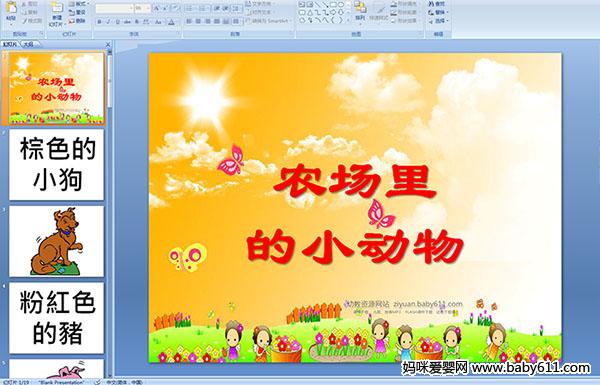Click the slide thumbnail scrollbar
Image resolution: width=600 pixels, height=385 pixels.
click(110, 214)
